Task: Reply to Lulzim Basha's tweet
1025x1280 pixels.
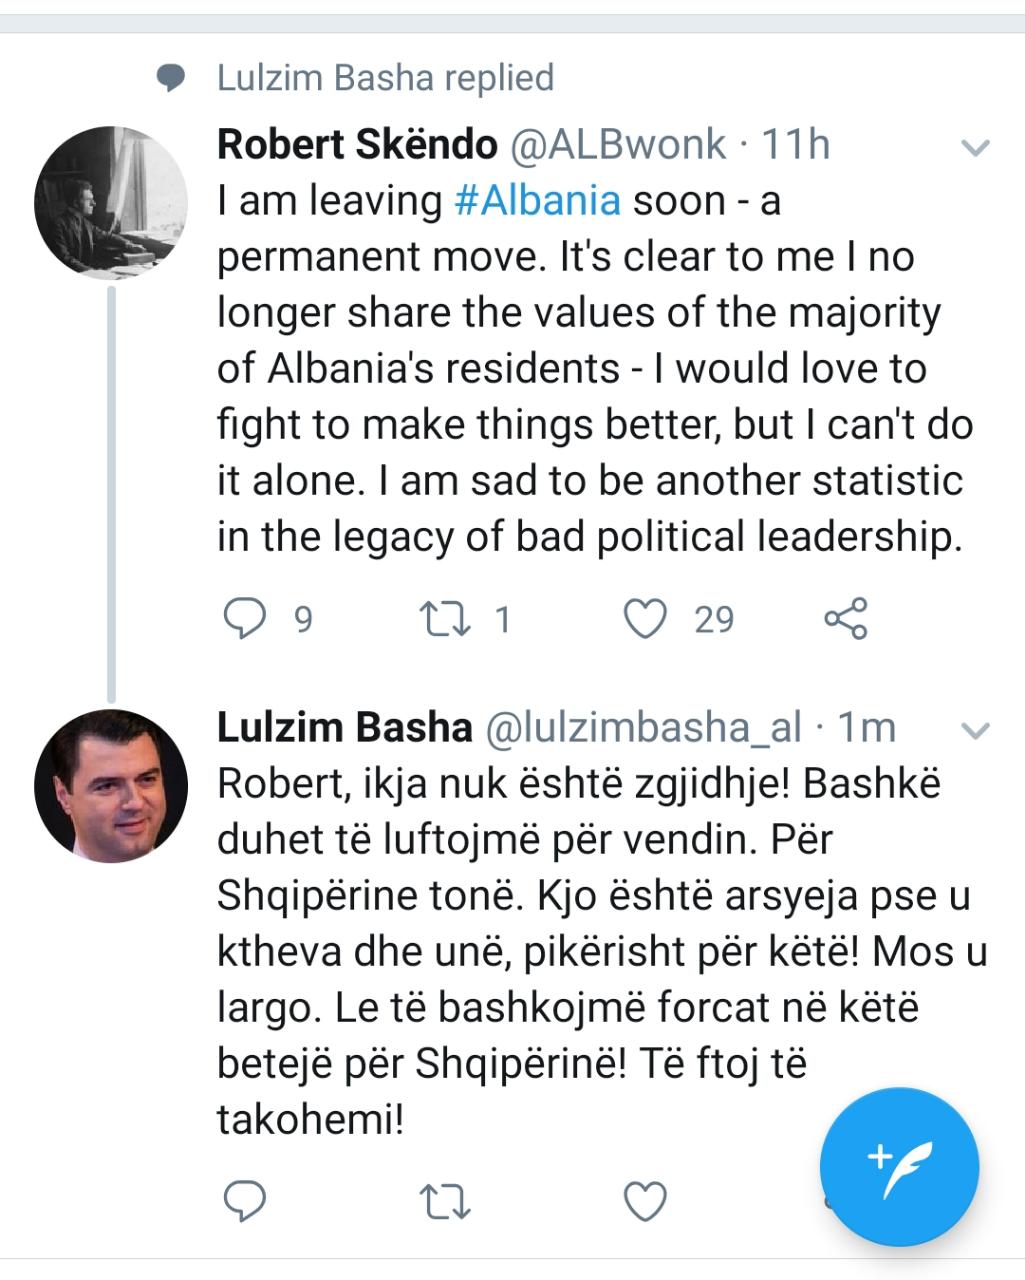Action: click(244, 1201)
